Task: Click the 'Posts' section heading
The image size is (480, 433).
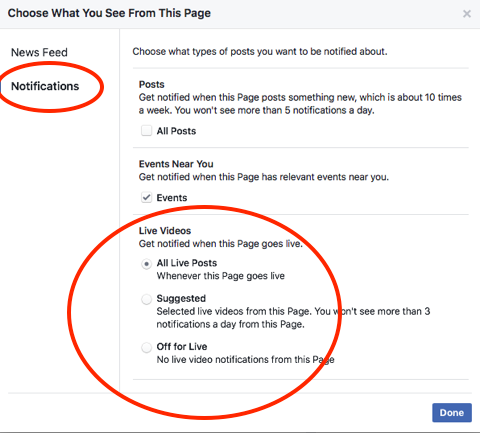Action: coord(152,84)
